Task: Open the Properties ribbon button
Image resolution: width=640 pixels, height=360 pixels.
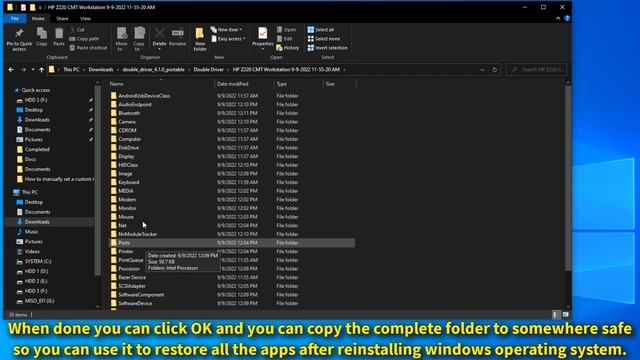Action: click(262, 38)
